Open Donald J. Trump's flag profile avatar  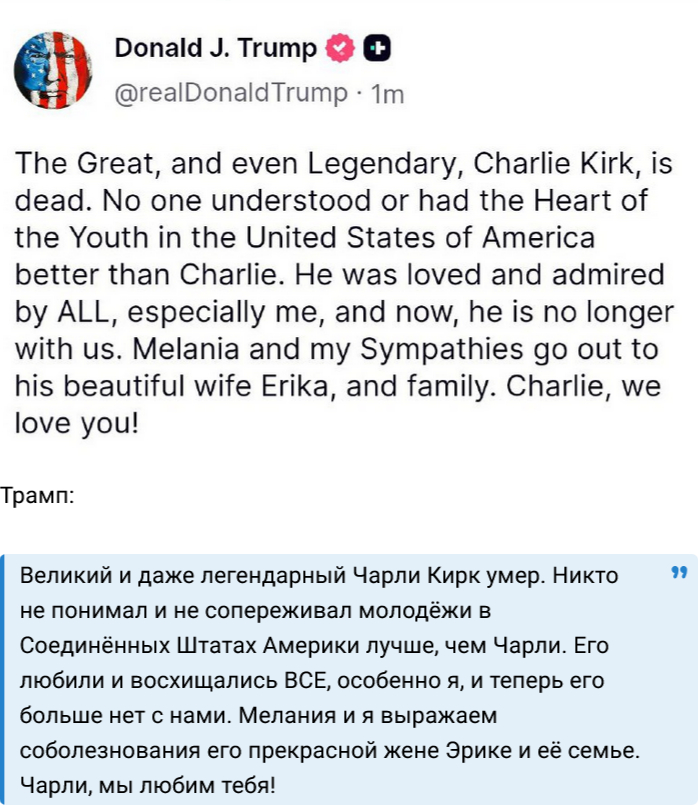[53, 70]
